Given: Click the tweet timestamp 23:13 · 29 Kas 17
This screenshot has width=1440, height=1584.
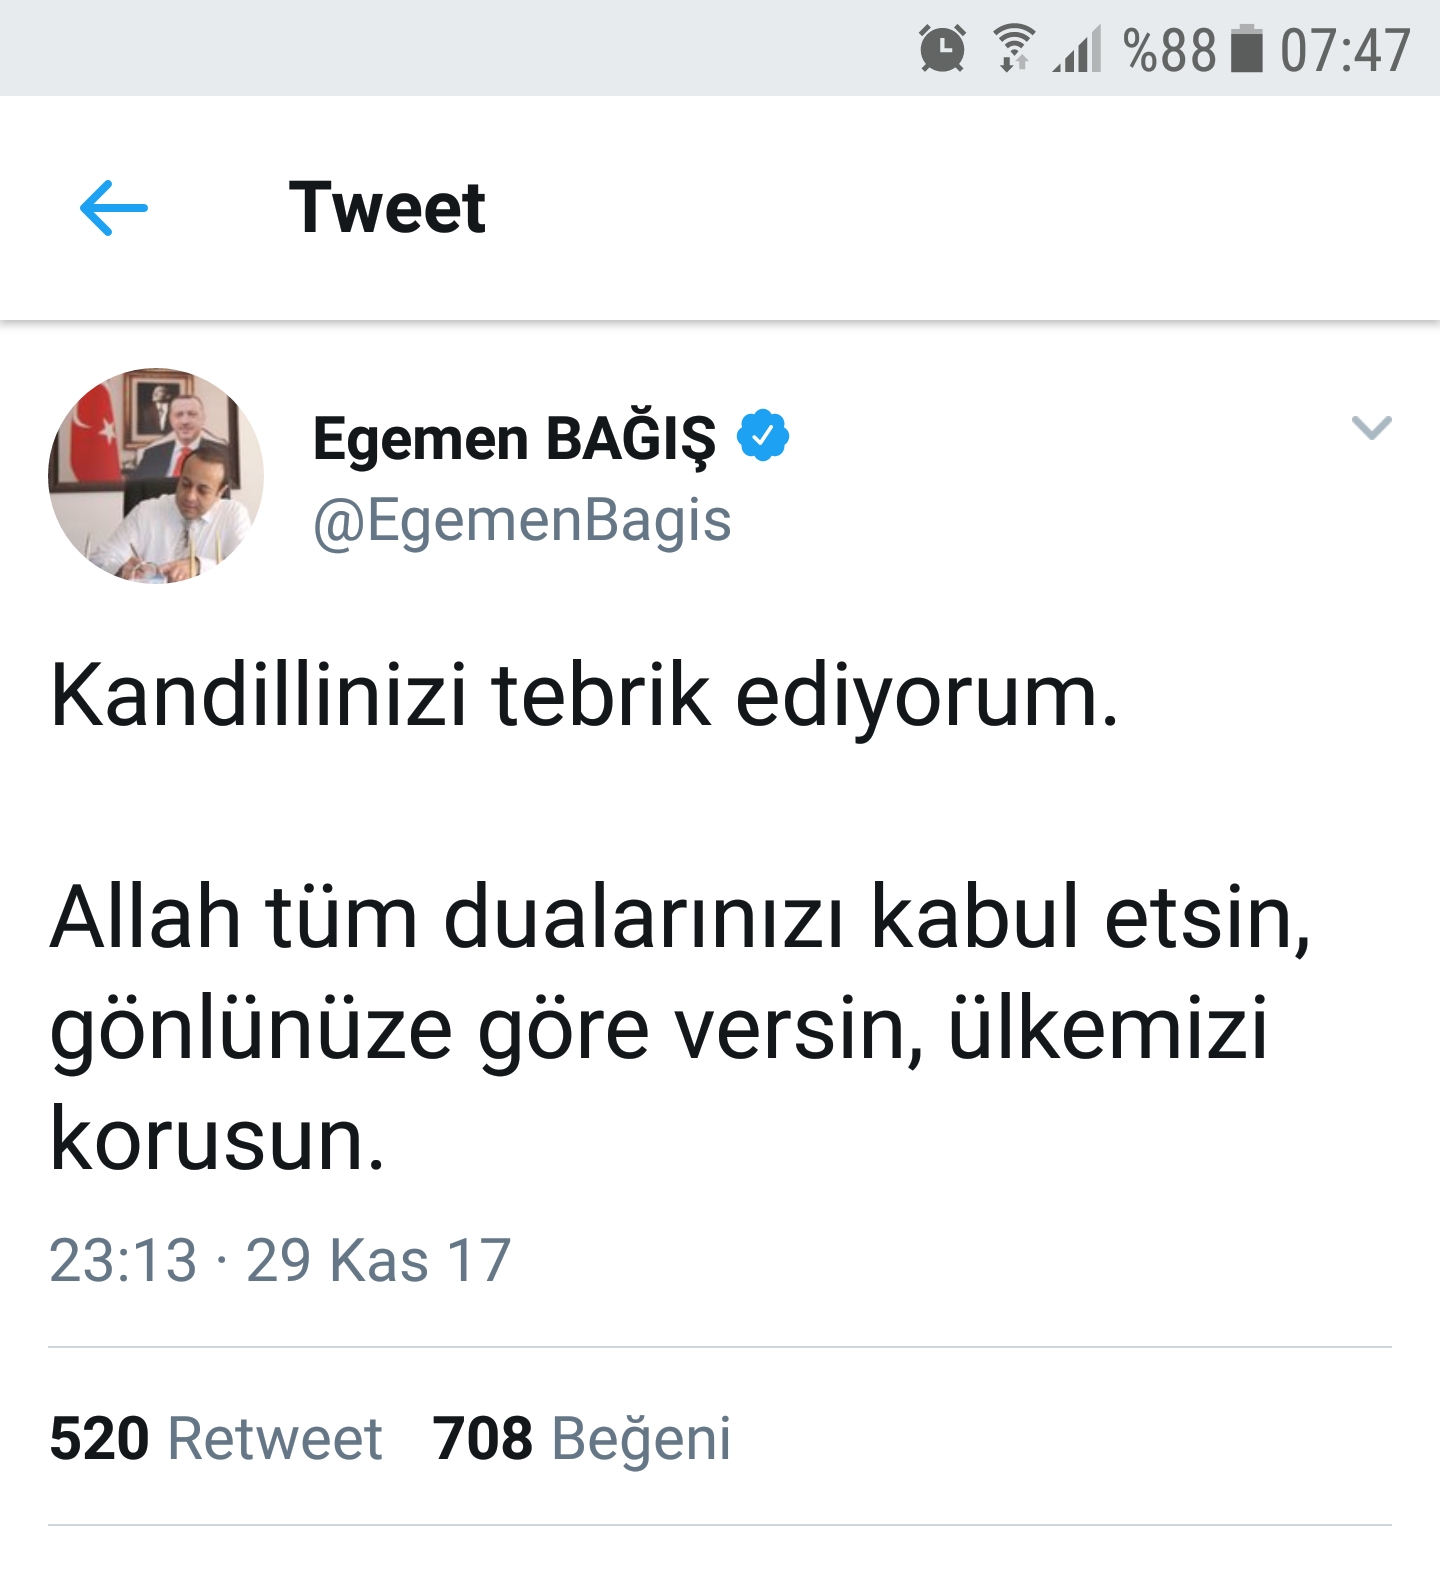Looking at the screenshot, I should coord(280,1260).
